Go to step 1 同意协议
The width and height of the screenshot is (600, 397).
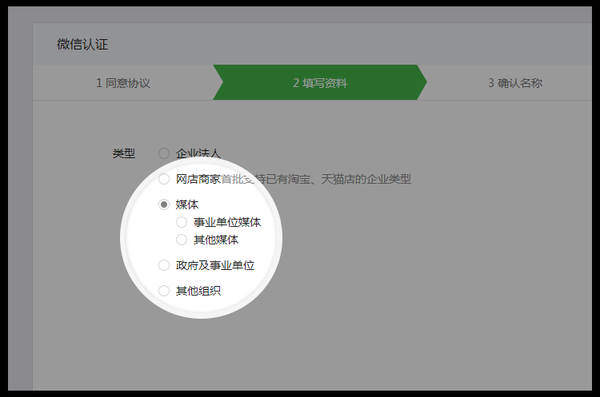[x=123, y=83]
